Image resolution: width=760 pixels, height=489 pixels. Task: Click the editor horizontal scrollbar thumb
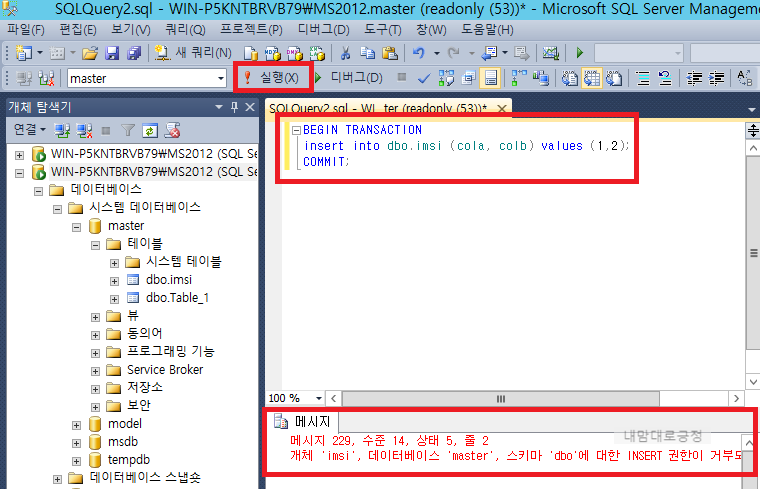[501, 399]
